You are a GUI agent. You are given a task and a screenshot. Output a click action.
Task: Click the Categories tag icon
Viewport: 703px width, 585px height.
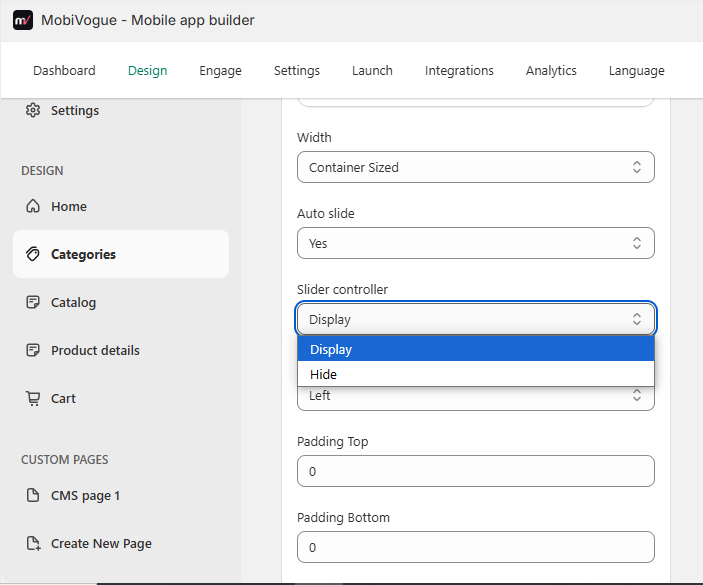(33, 254)
